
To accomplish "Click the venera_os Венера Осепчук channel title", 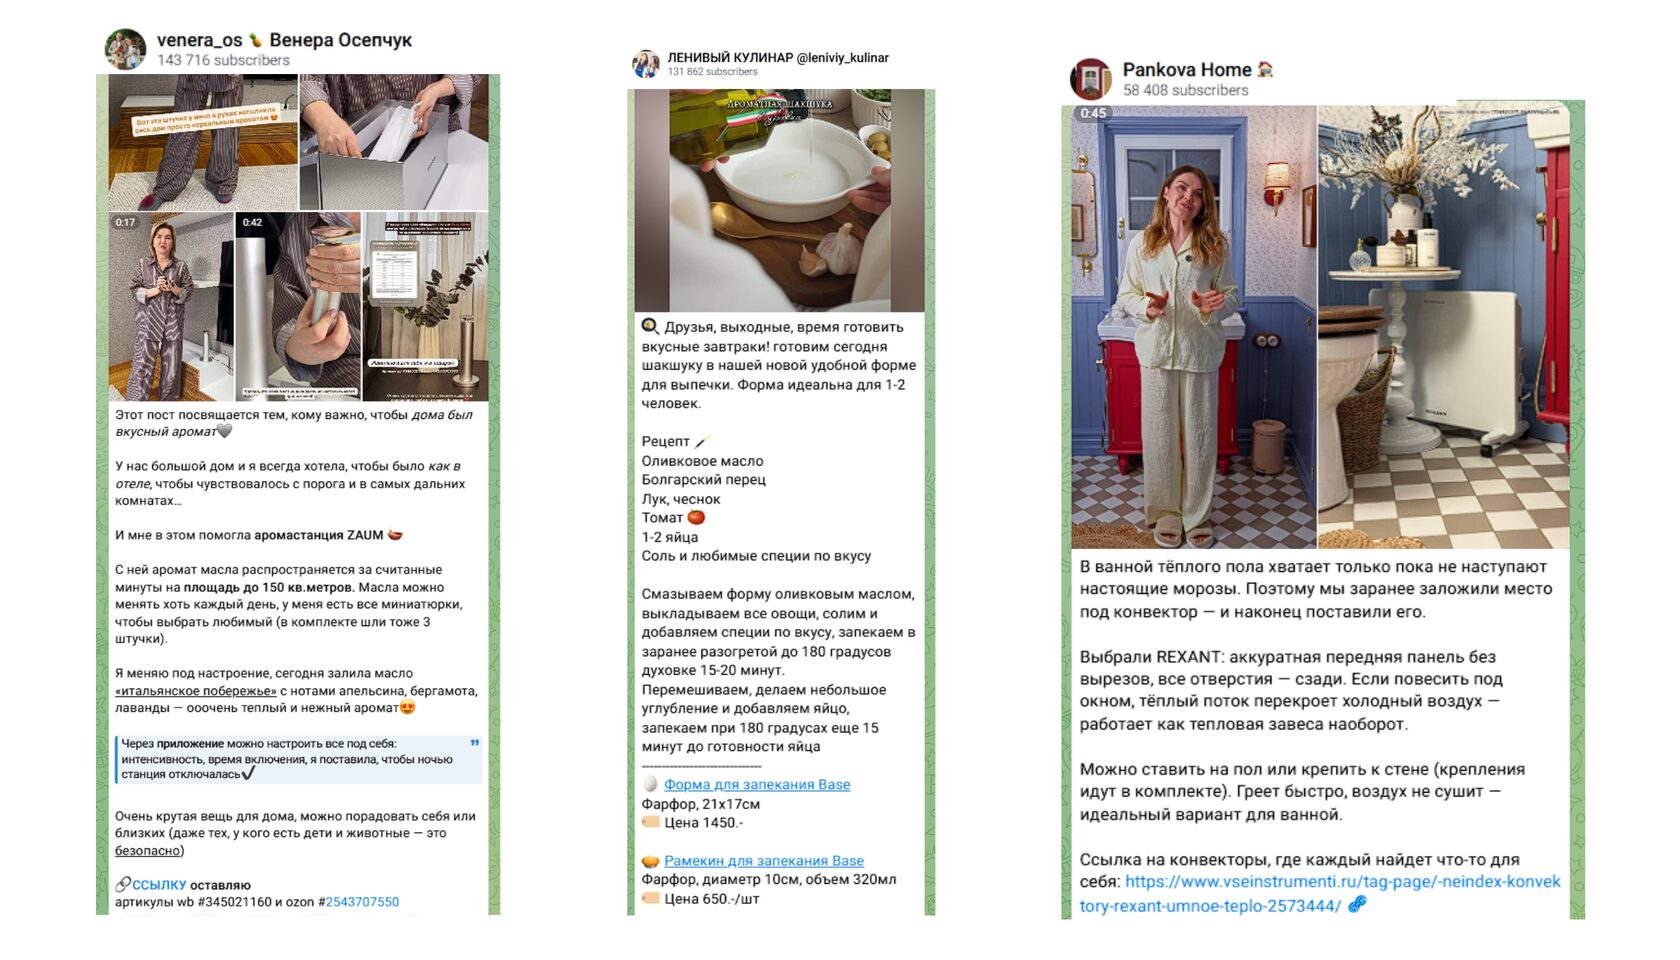I will coord(284,40).
